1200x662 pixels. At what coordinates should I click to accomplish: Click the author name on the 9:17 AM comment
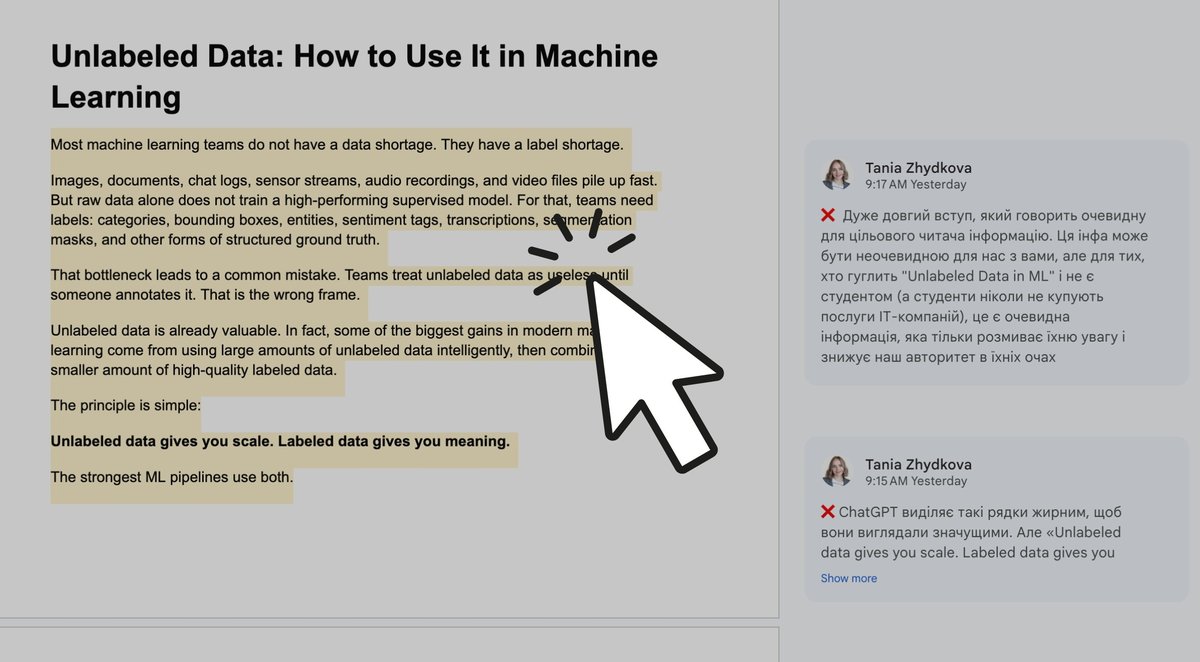point(918,168)
